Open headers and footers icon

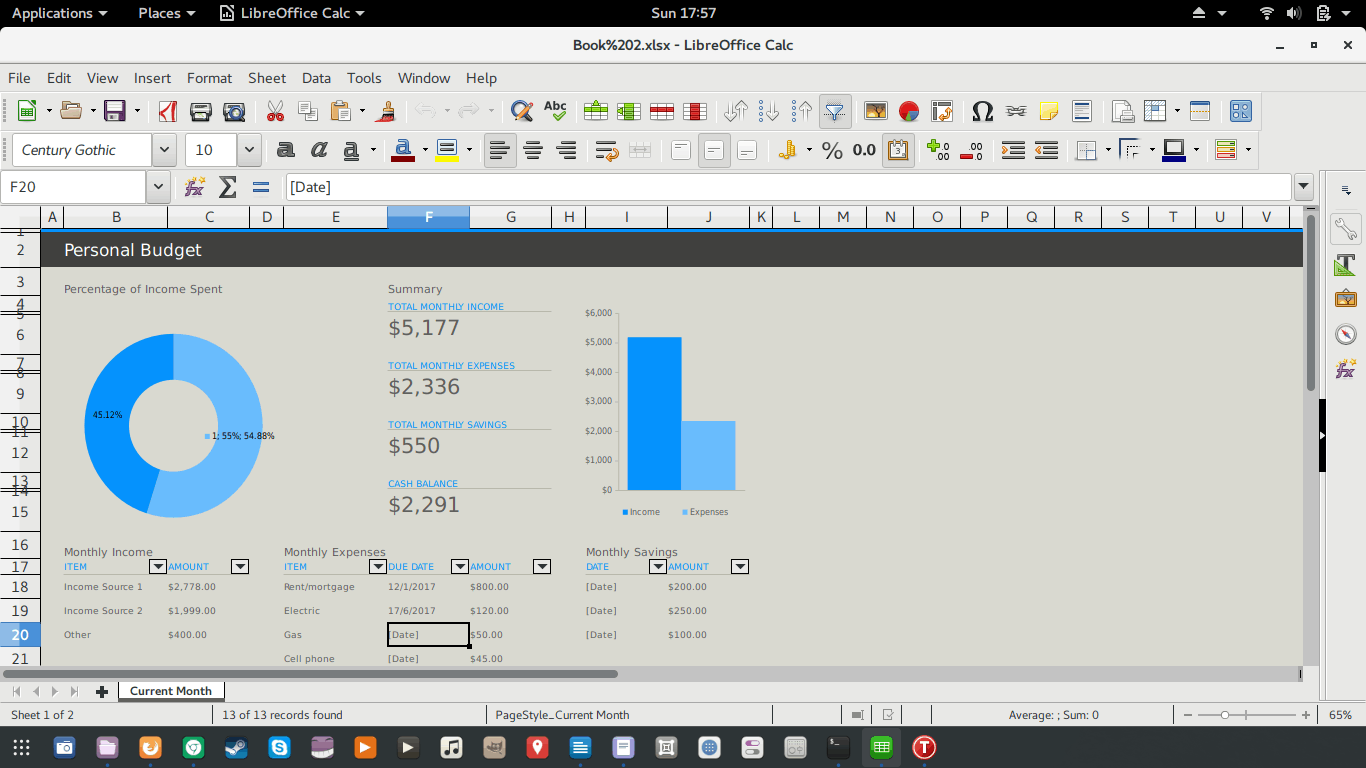pyautogui.click(x=1082, y=111)
